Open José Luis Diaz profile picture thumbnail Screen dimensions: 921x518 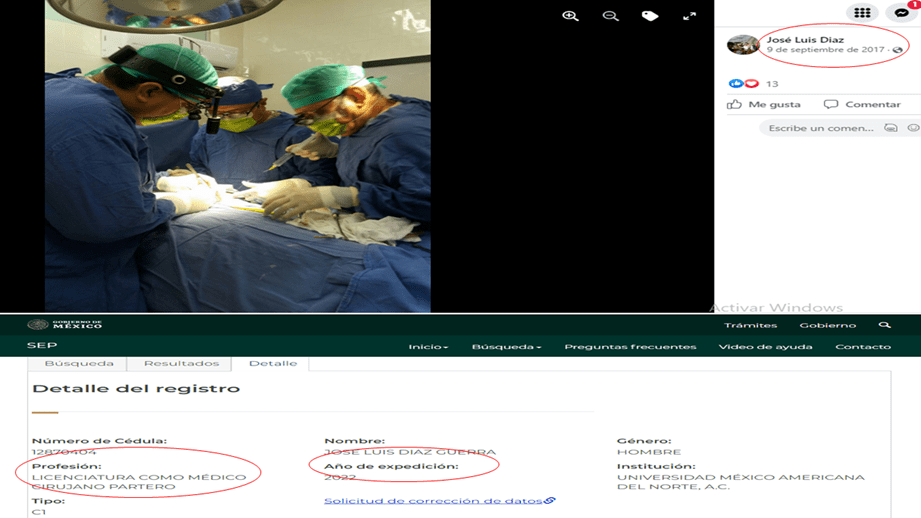742,45
